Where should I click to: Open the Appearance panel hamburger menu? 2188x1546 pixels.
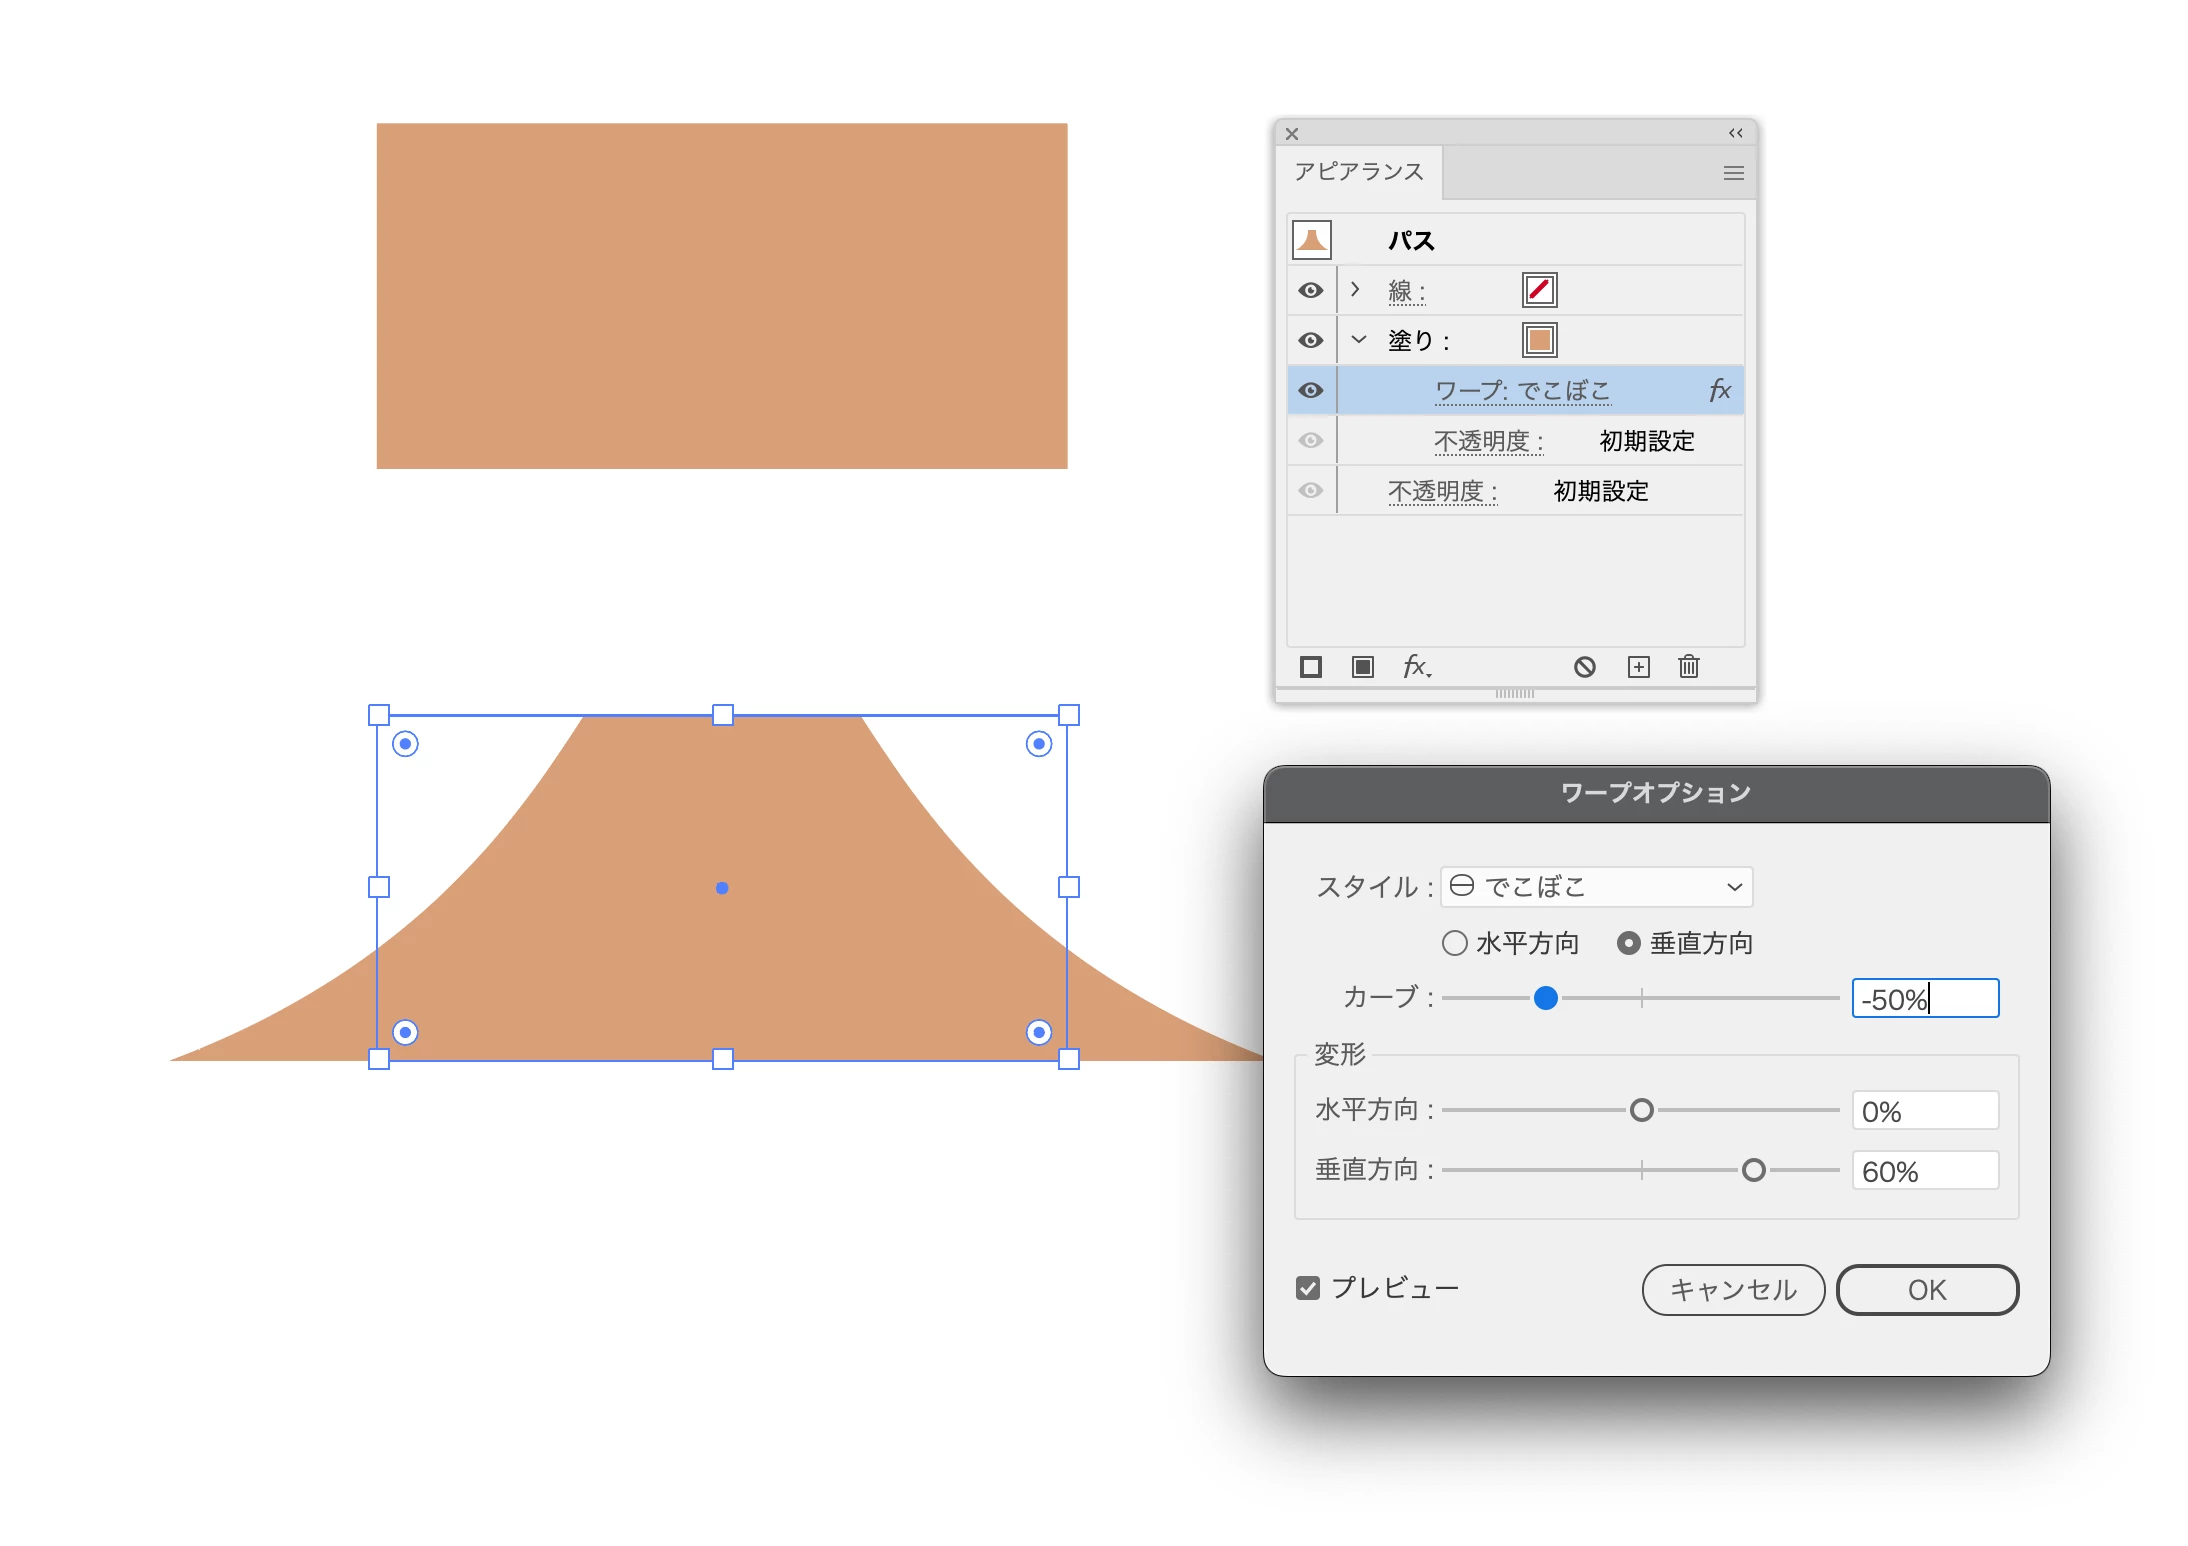tap(1733, 173)
